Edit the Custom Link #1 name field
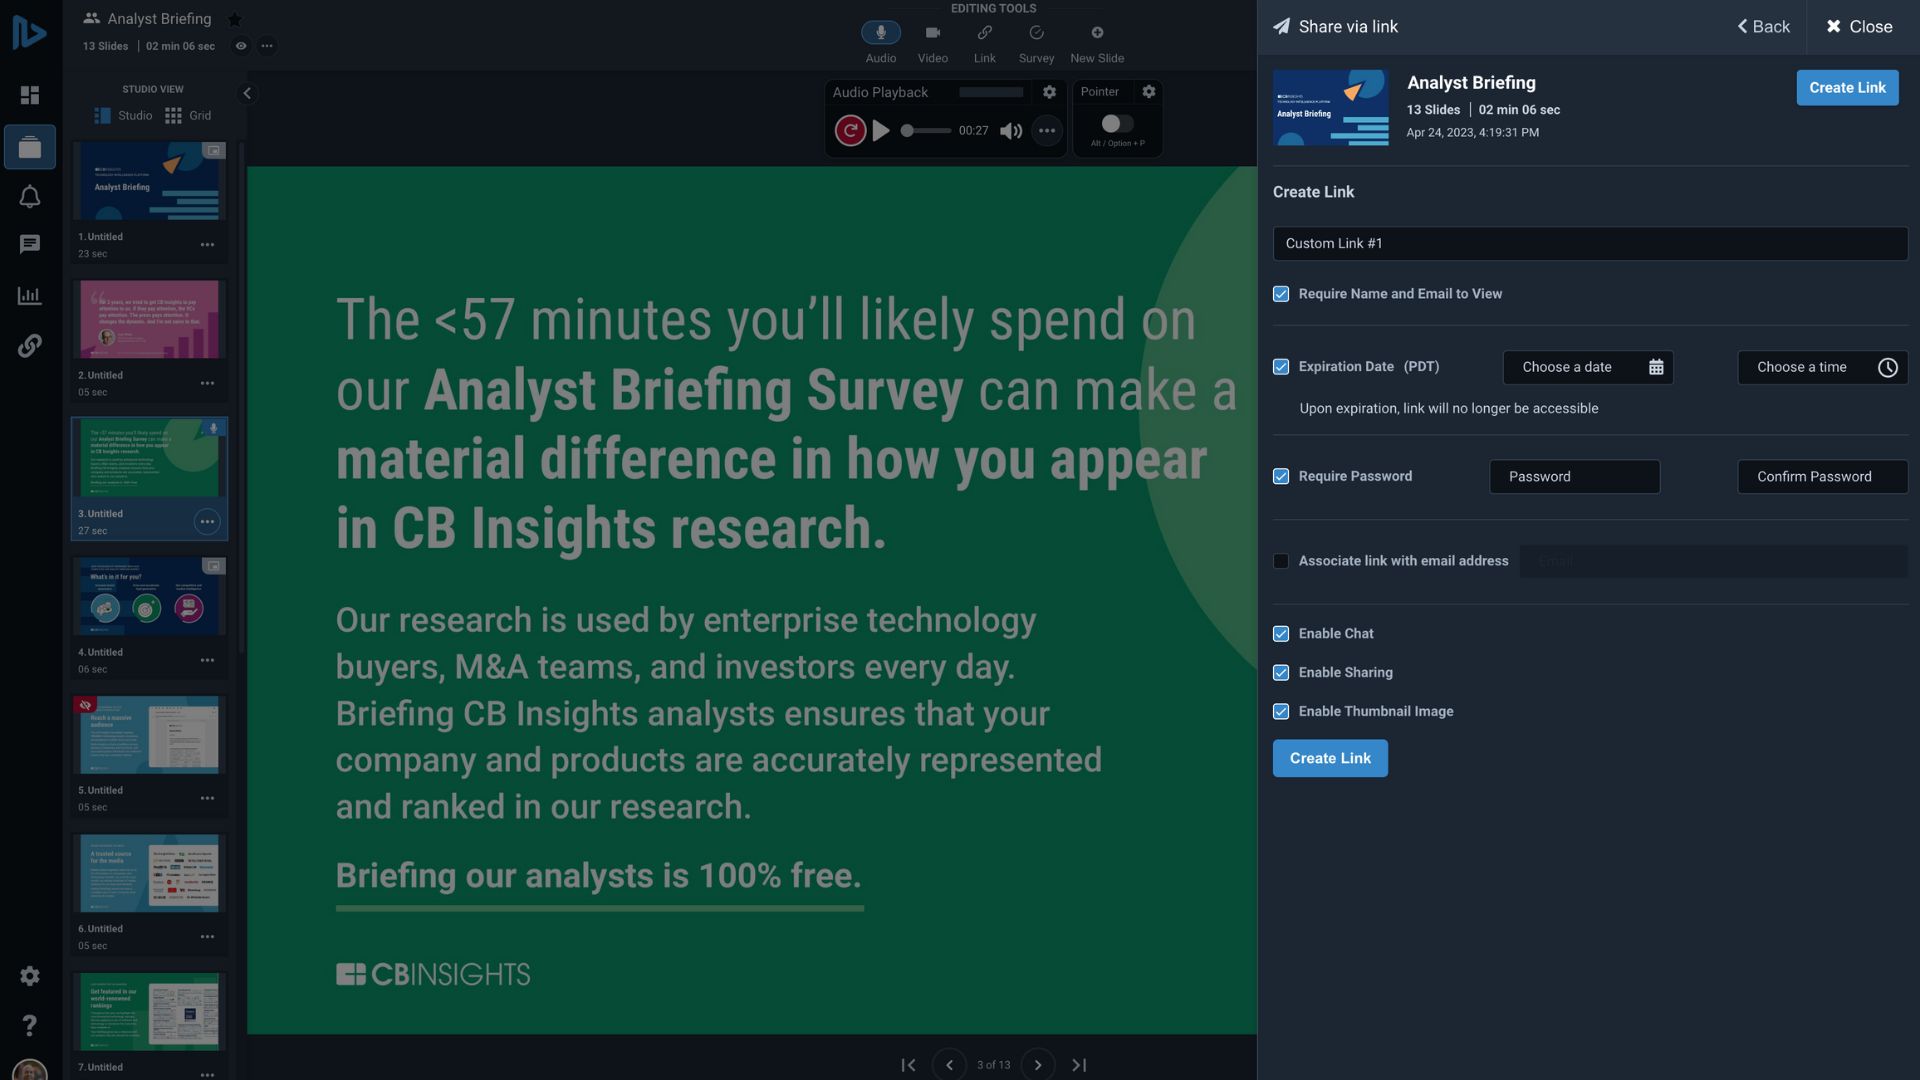This screenshot has height=1080, width=1920. pos(1590,244)
